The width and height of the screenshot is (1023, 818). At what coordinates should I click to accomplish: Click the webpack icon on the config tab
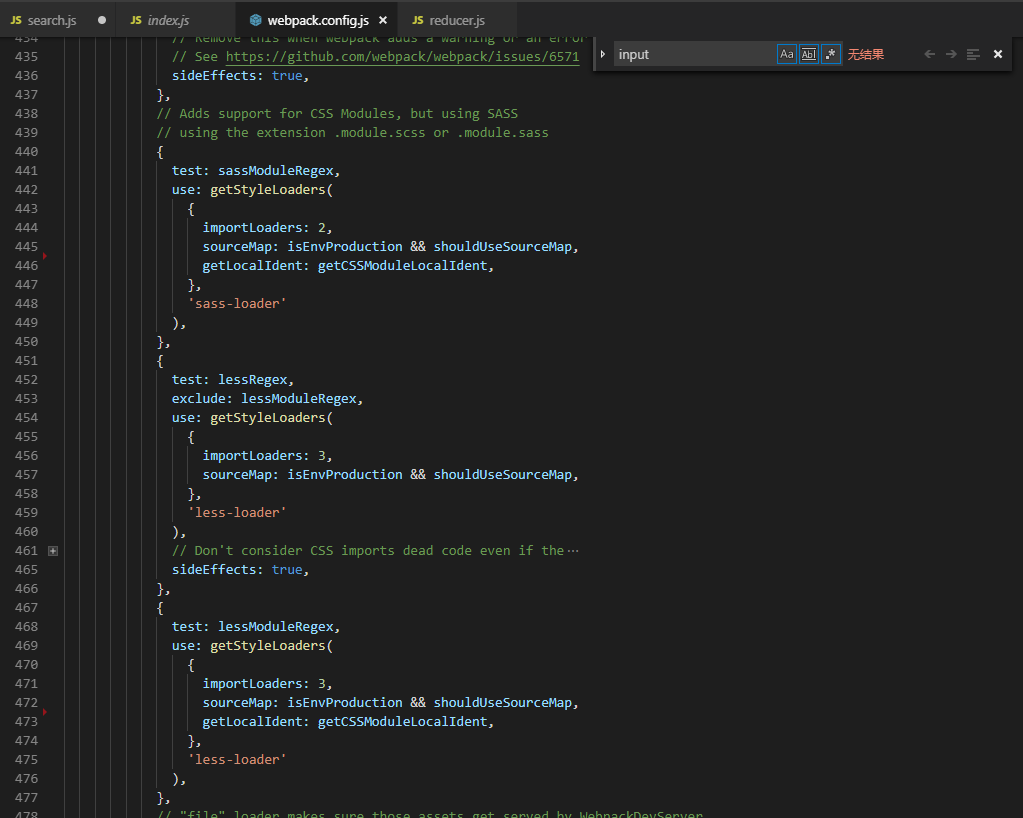(x=256, y=20)
